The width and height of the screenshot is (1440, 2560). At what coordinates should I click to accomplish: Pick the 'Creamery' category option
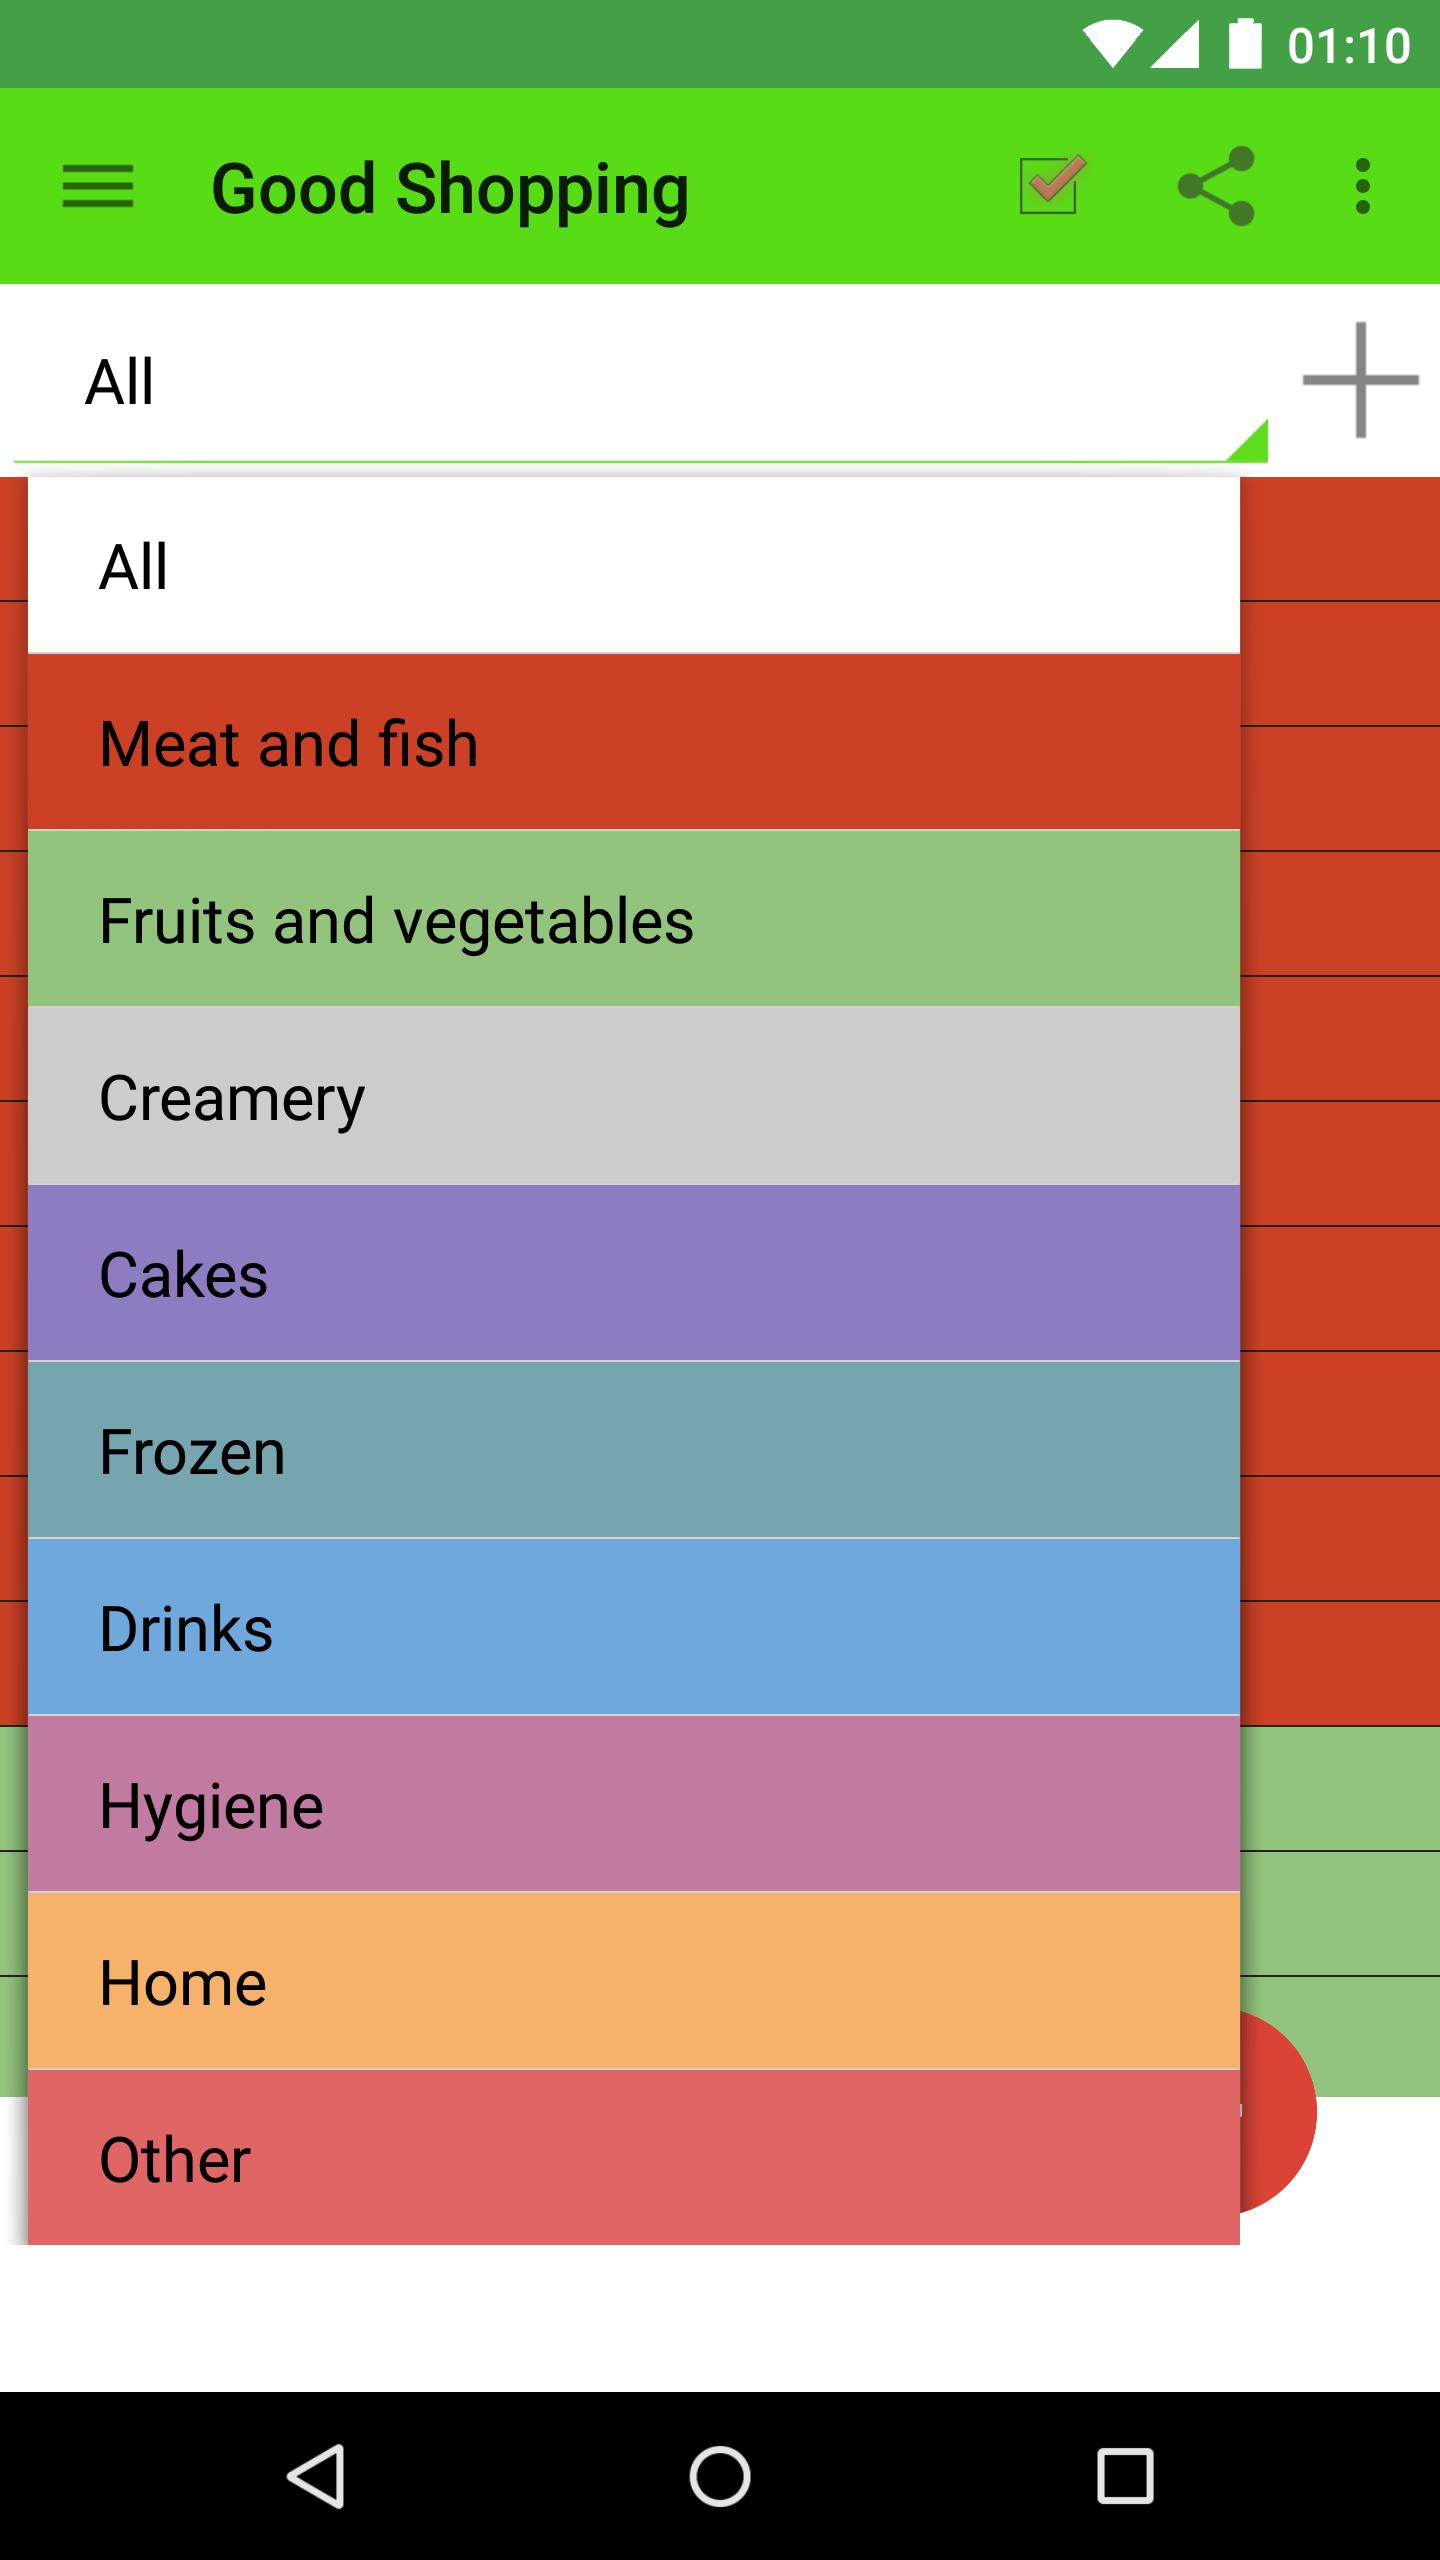pos(634,1097)
